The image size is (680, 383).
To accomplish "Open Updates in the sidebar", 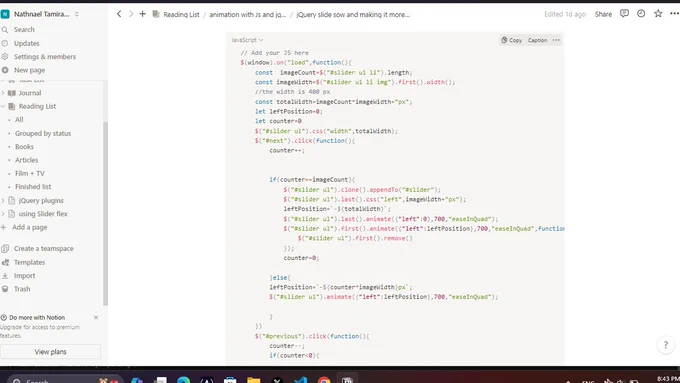I will [x=26, y=43].
